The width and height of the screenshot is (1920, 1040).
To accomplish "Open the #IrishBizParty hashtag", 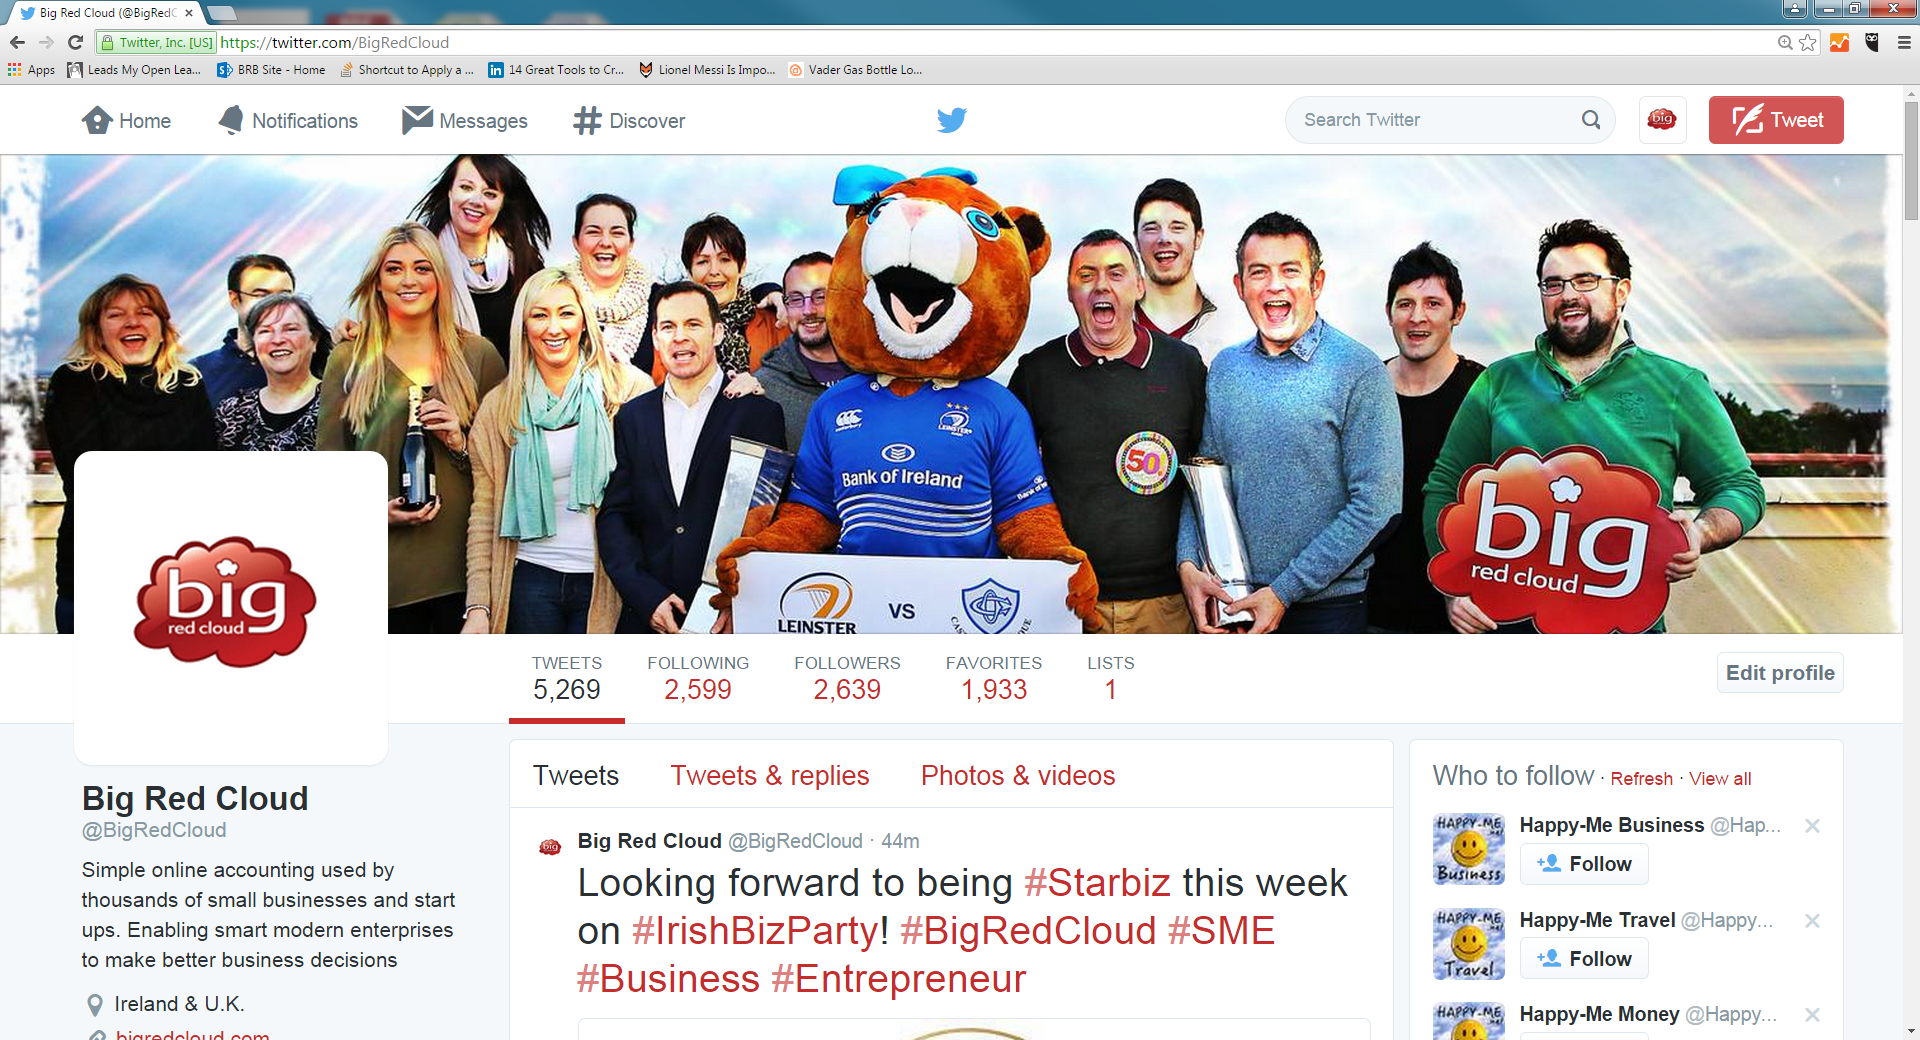I will coord(756,931).
